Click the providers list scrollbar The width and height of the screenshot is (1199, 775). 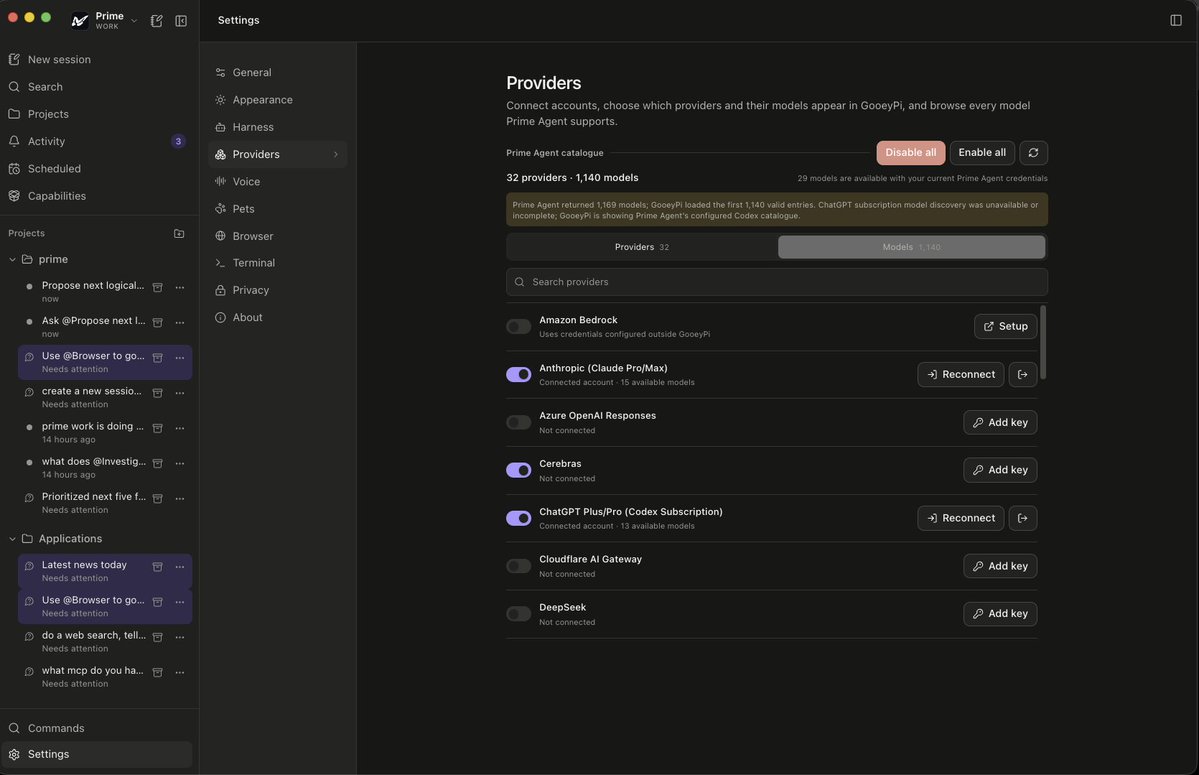coord(1043,342)
